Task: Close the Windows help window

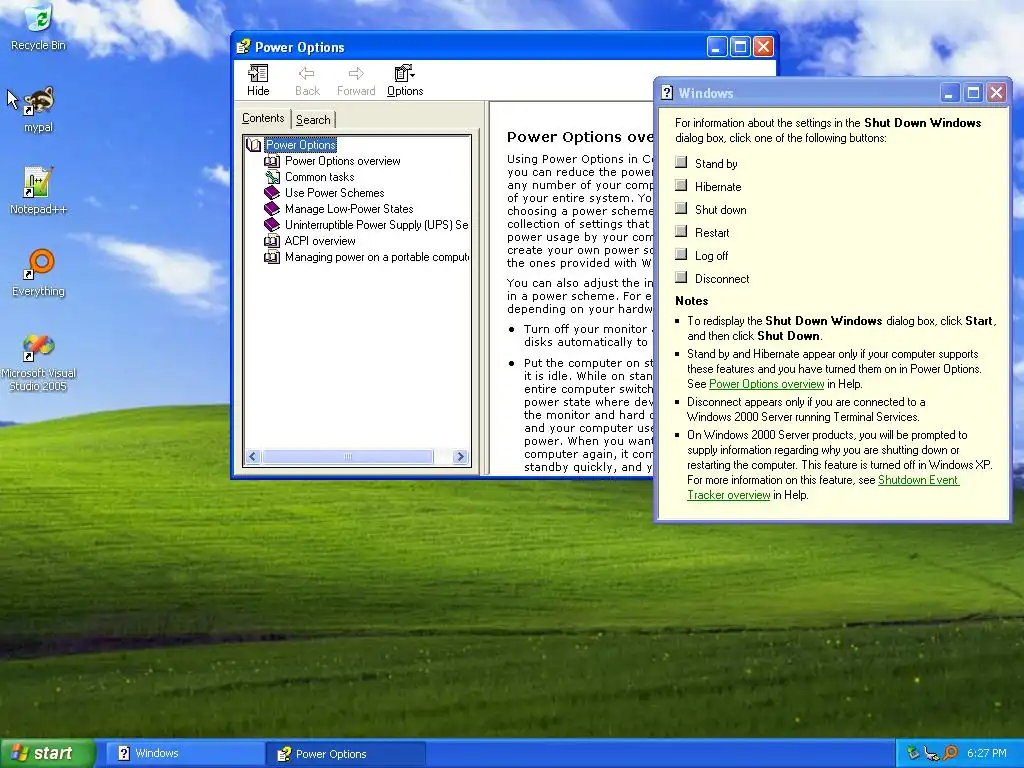Action: tap(997, 93)
